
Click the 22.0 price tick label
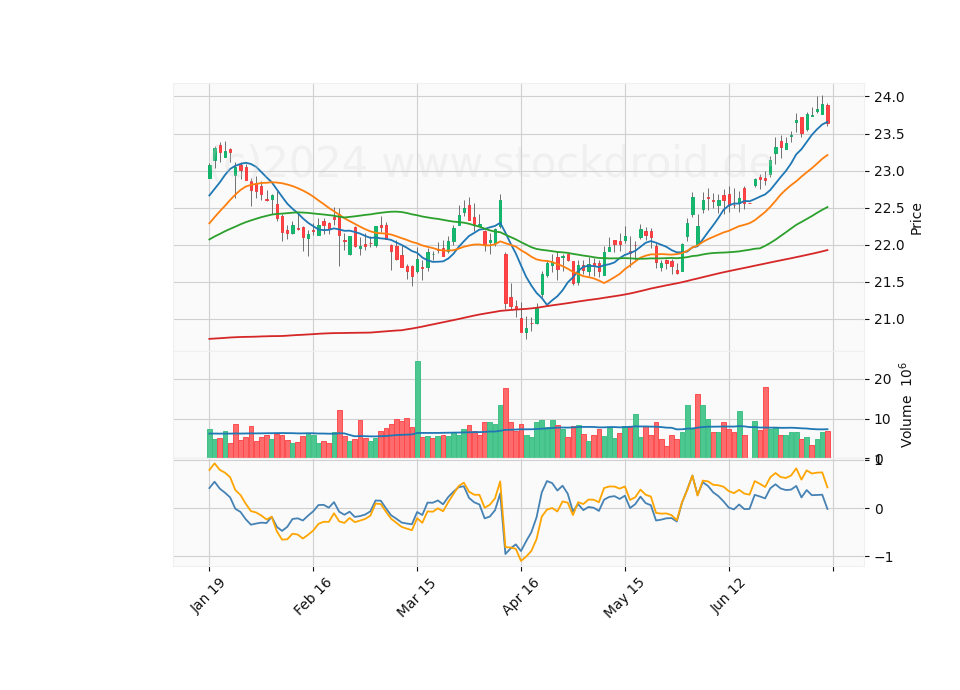coord(889,246)
